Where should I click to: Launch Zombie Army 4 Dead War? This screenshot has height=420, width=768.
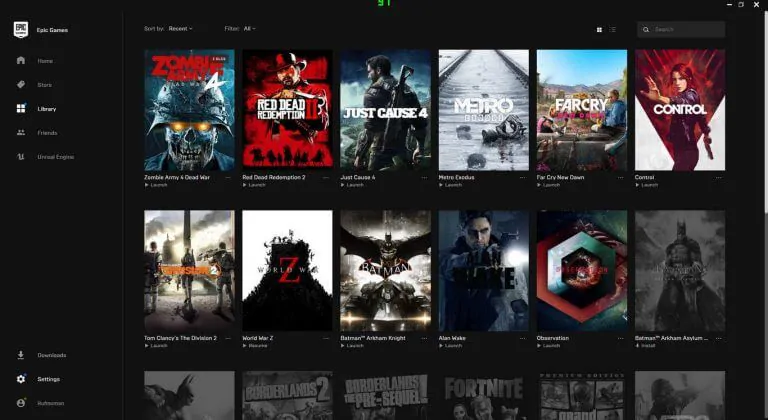click(x=156, y=185)
